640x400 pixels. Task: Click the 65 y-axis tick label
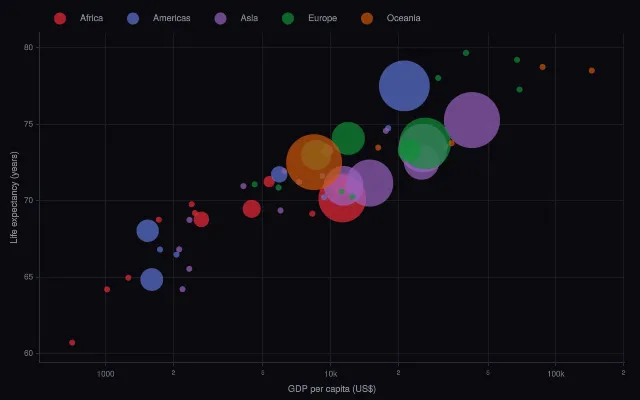point(28,277)
